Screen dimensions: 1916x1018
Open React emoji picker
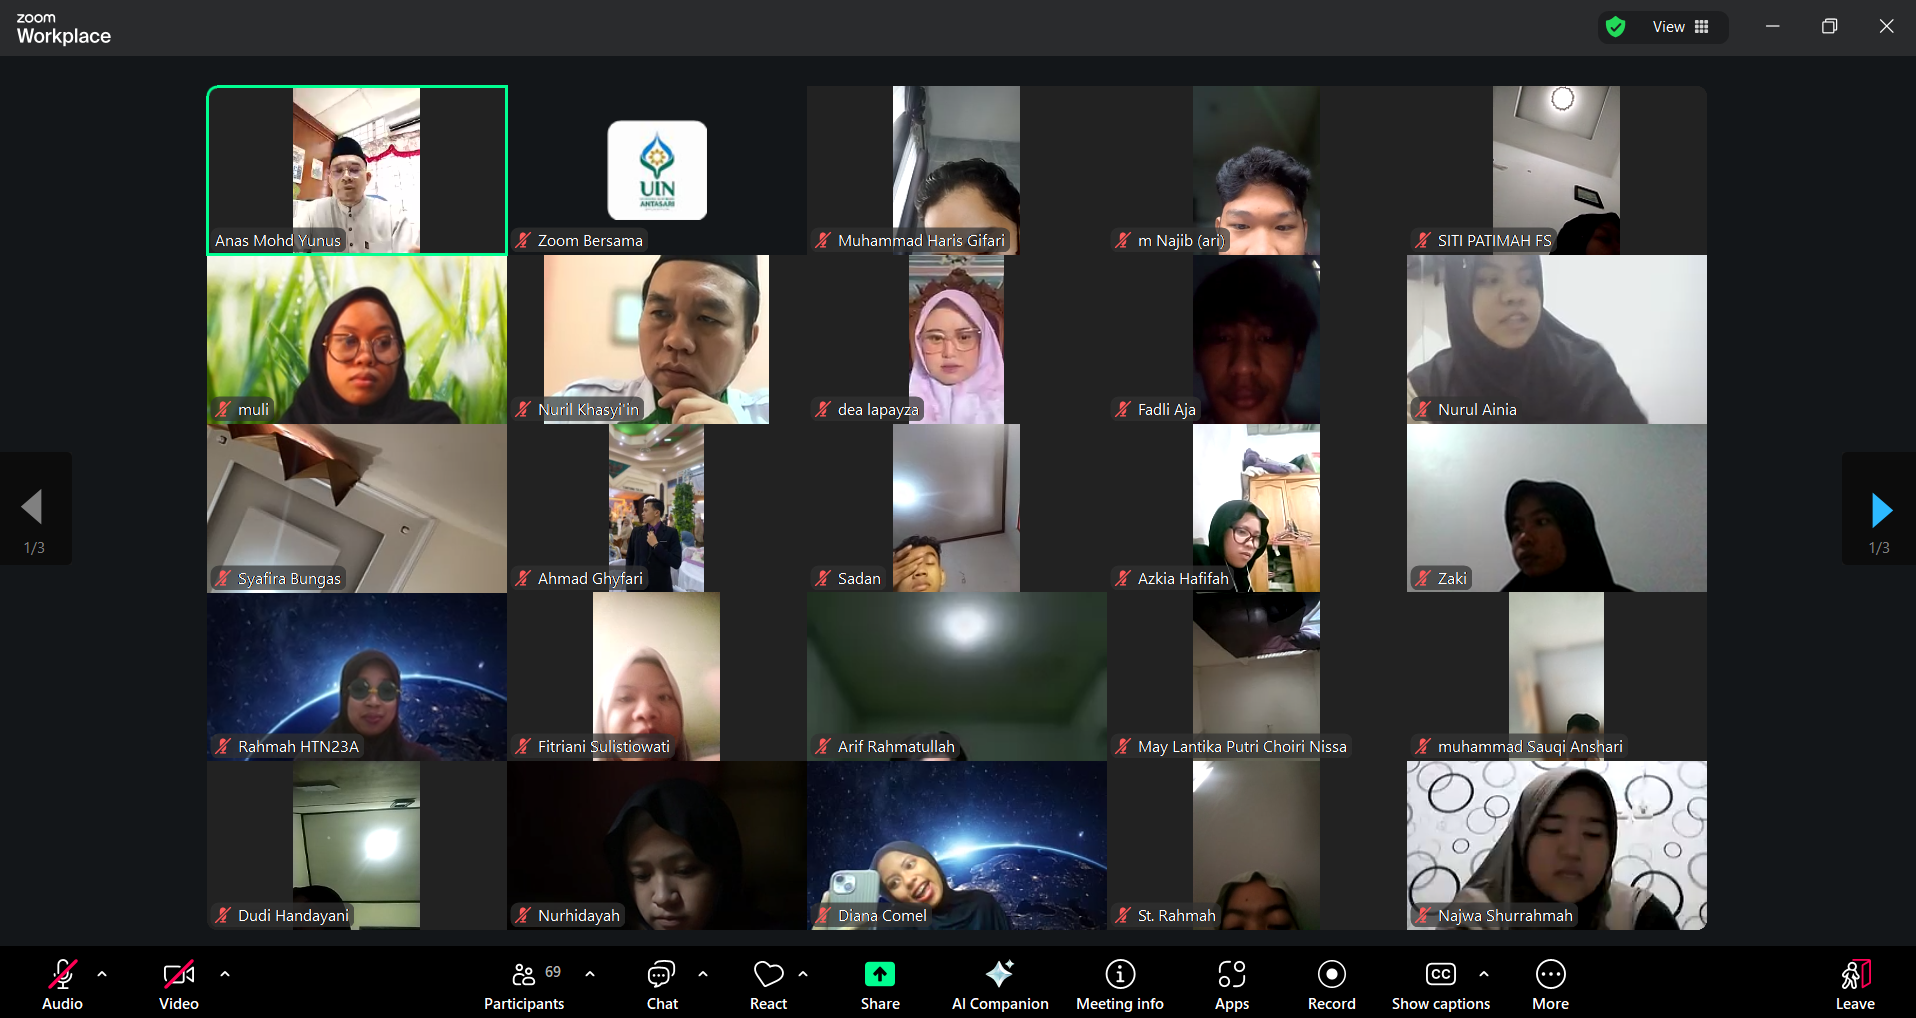(x=768, y=985)
